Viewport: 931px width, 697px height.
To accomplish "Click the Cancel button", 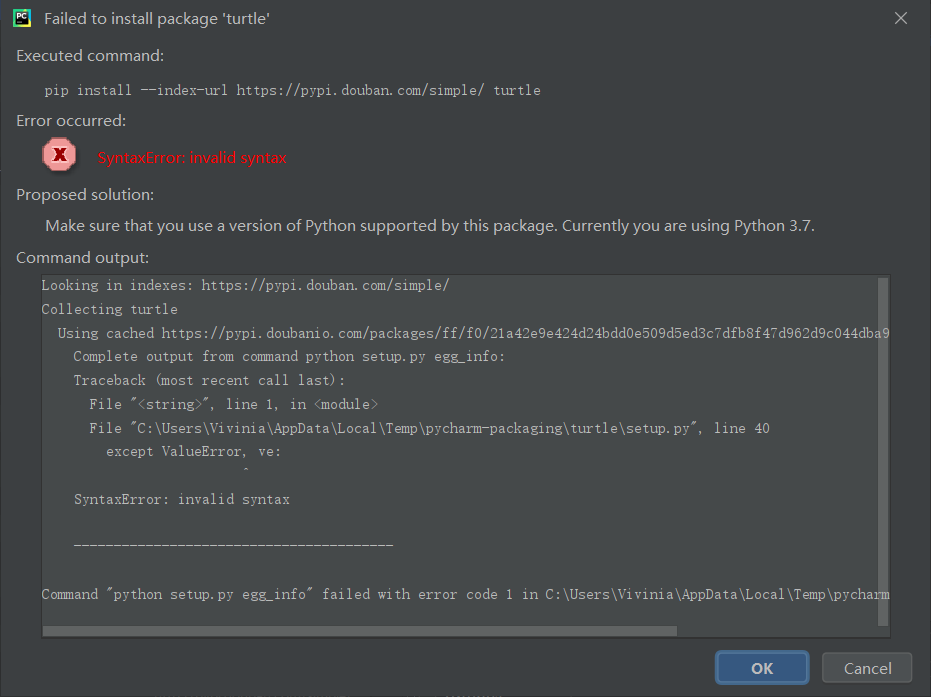I will coord(866,667).
